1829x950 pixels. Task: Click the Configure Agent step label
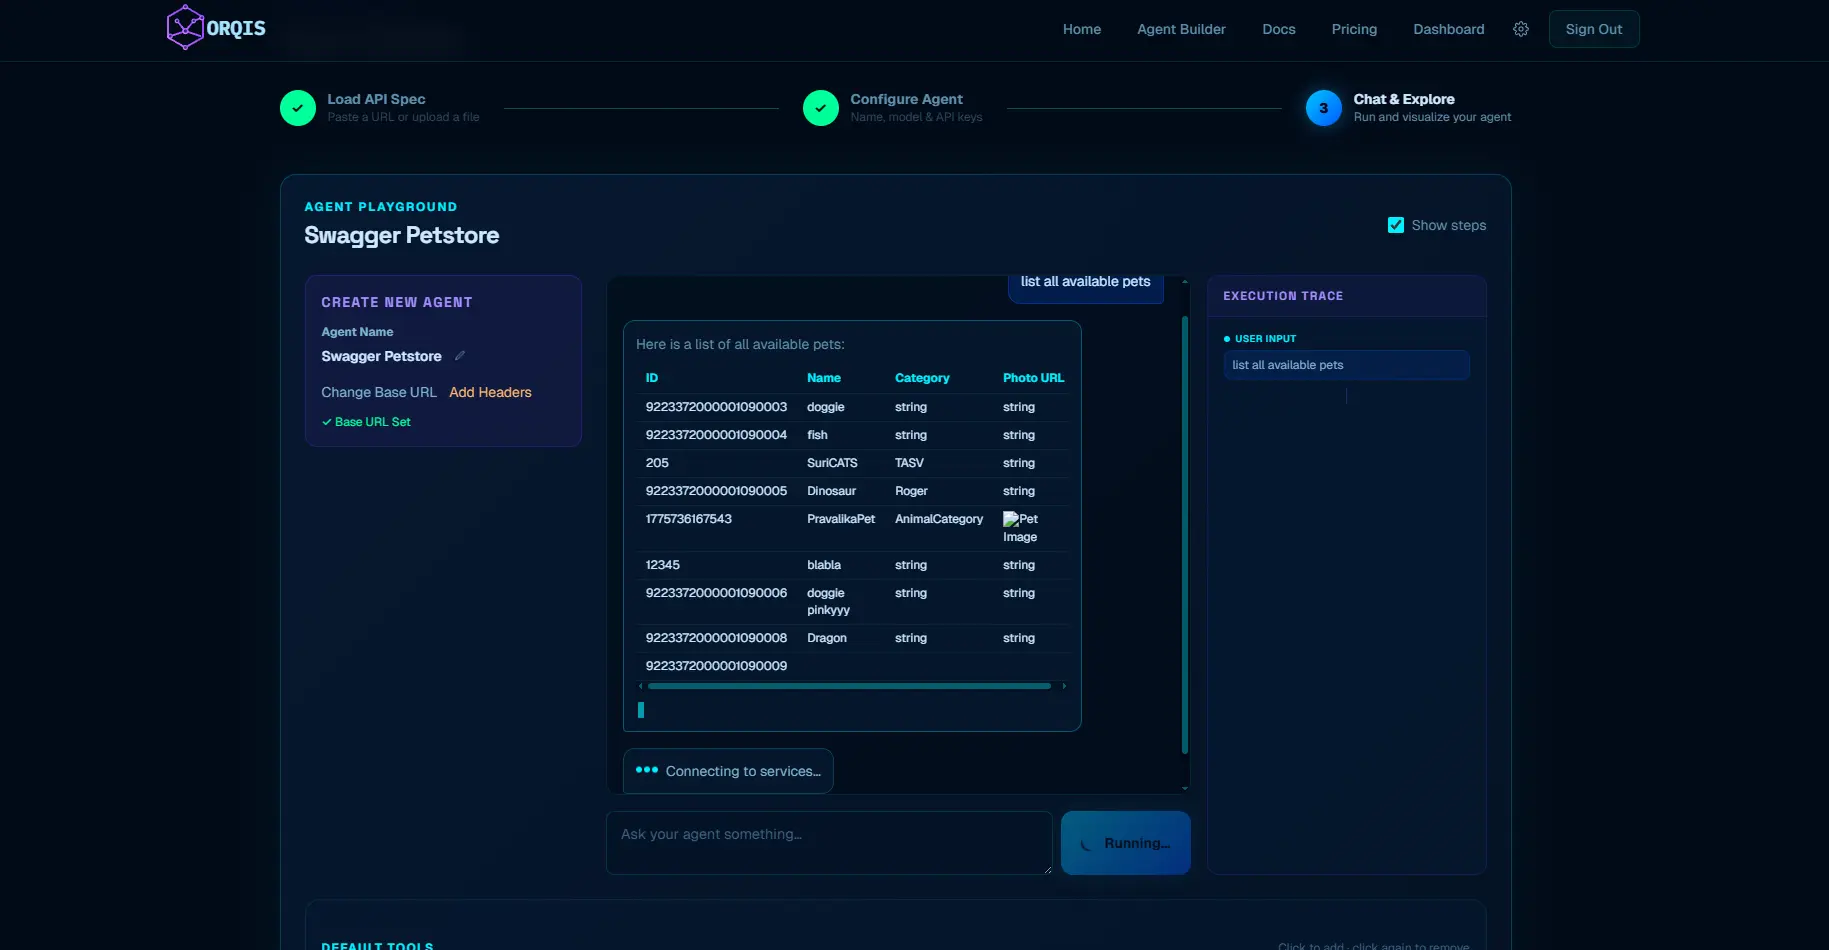(906, 99)
